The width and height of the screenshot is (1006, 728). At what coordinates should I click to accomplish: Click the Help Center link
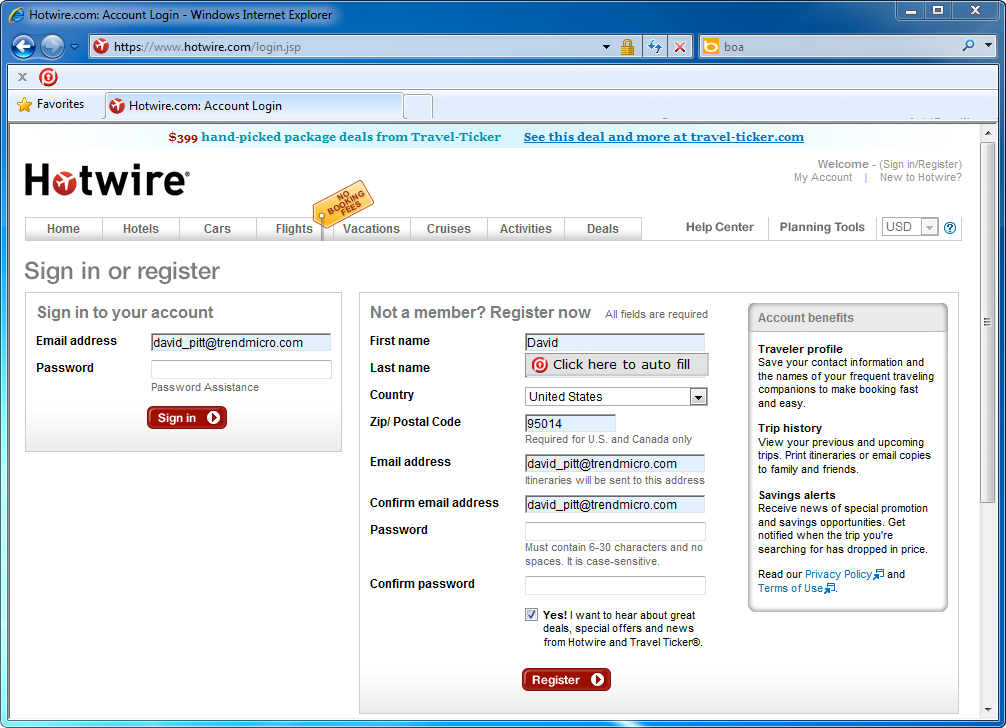(x=719, y=227)
